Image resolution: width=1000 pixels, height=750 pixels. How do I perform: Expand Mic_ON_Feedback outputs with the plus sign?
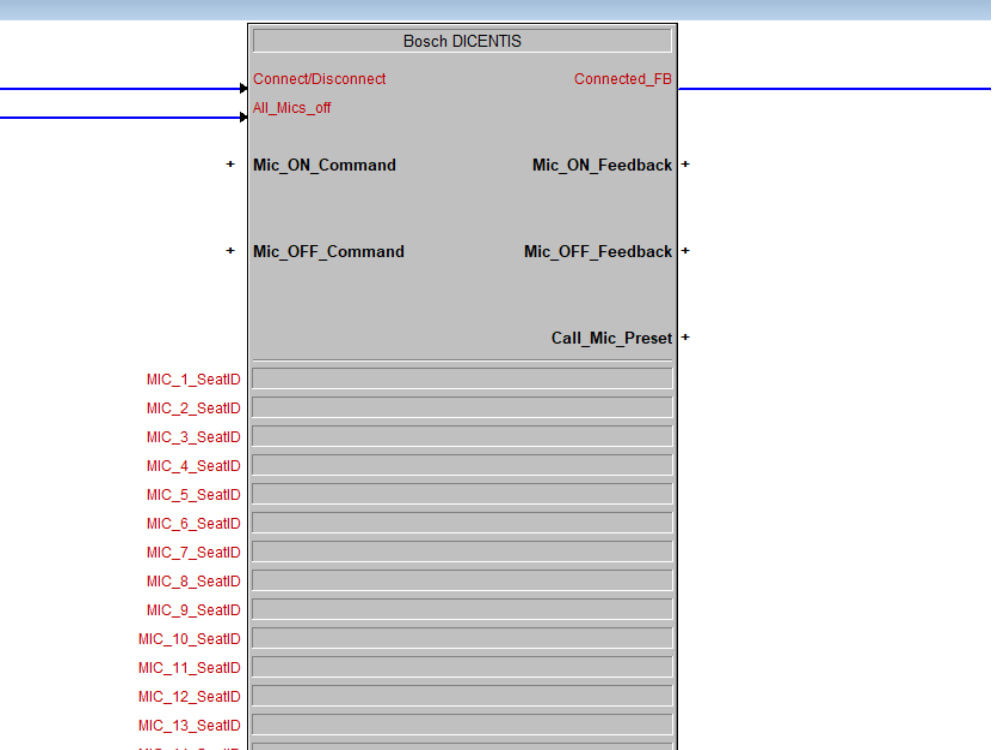pyautogui.click(x=684, y=165)
